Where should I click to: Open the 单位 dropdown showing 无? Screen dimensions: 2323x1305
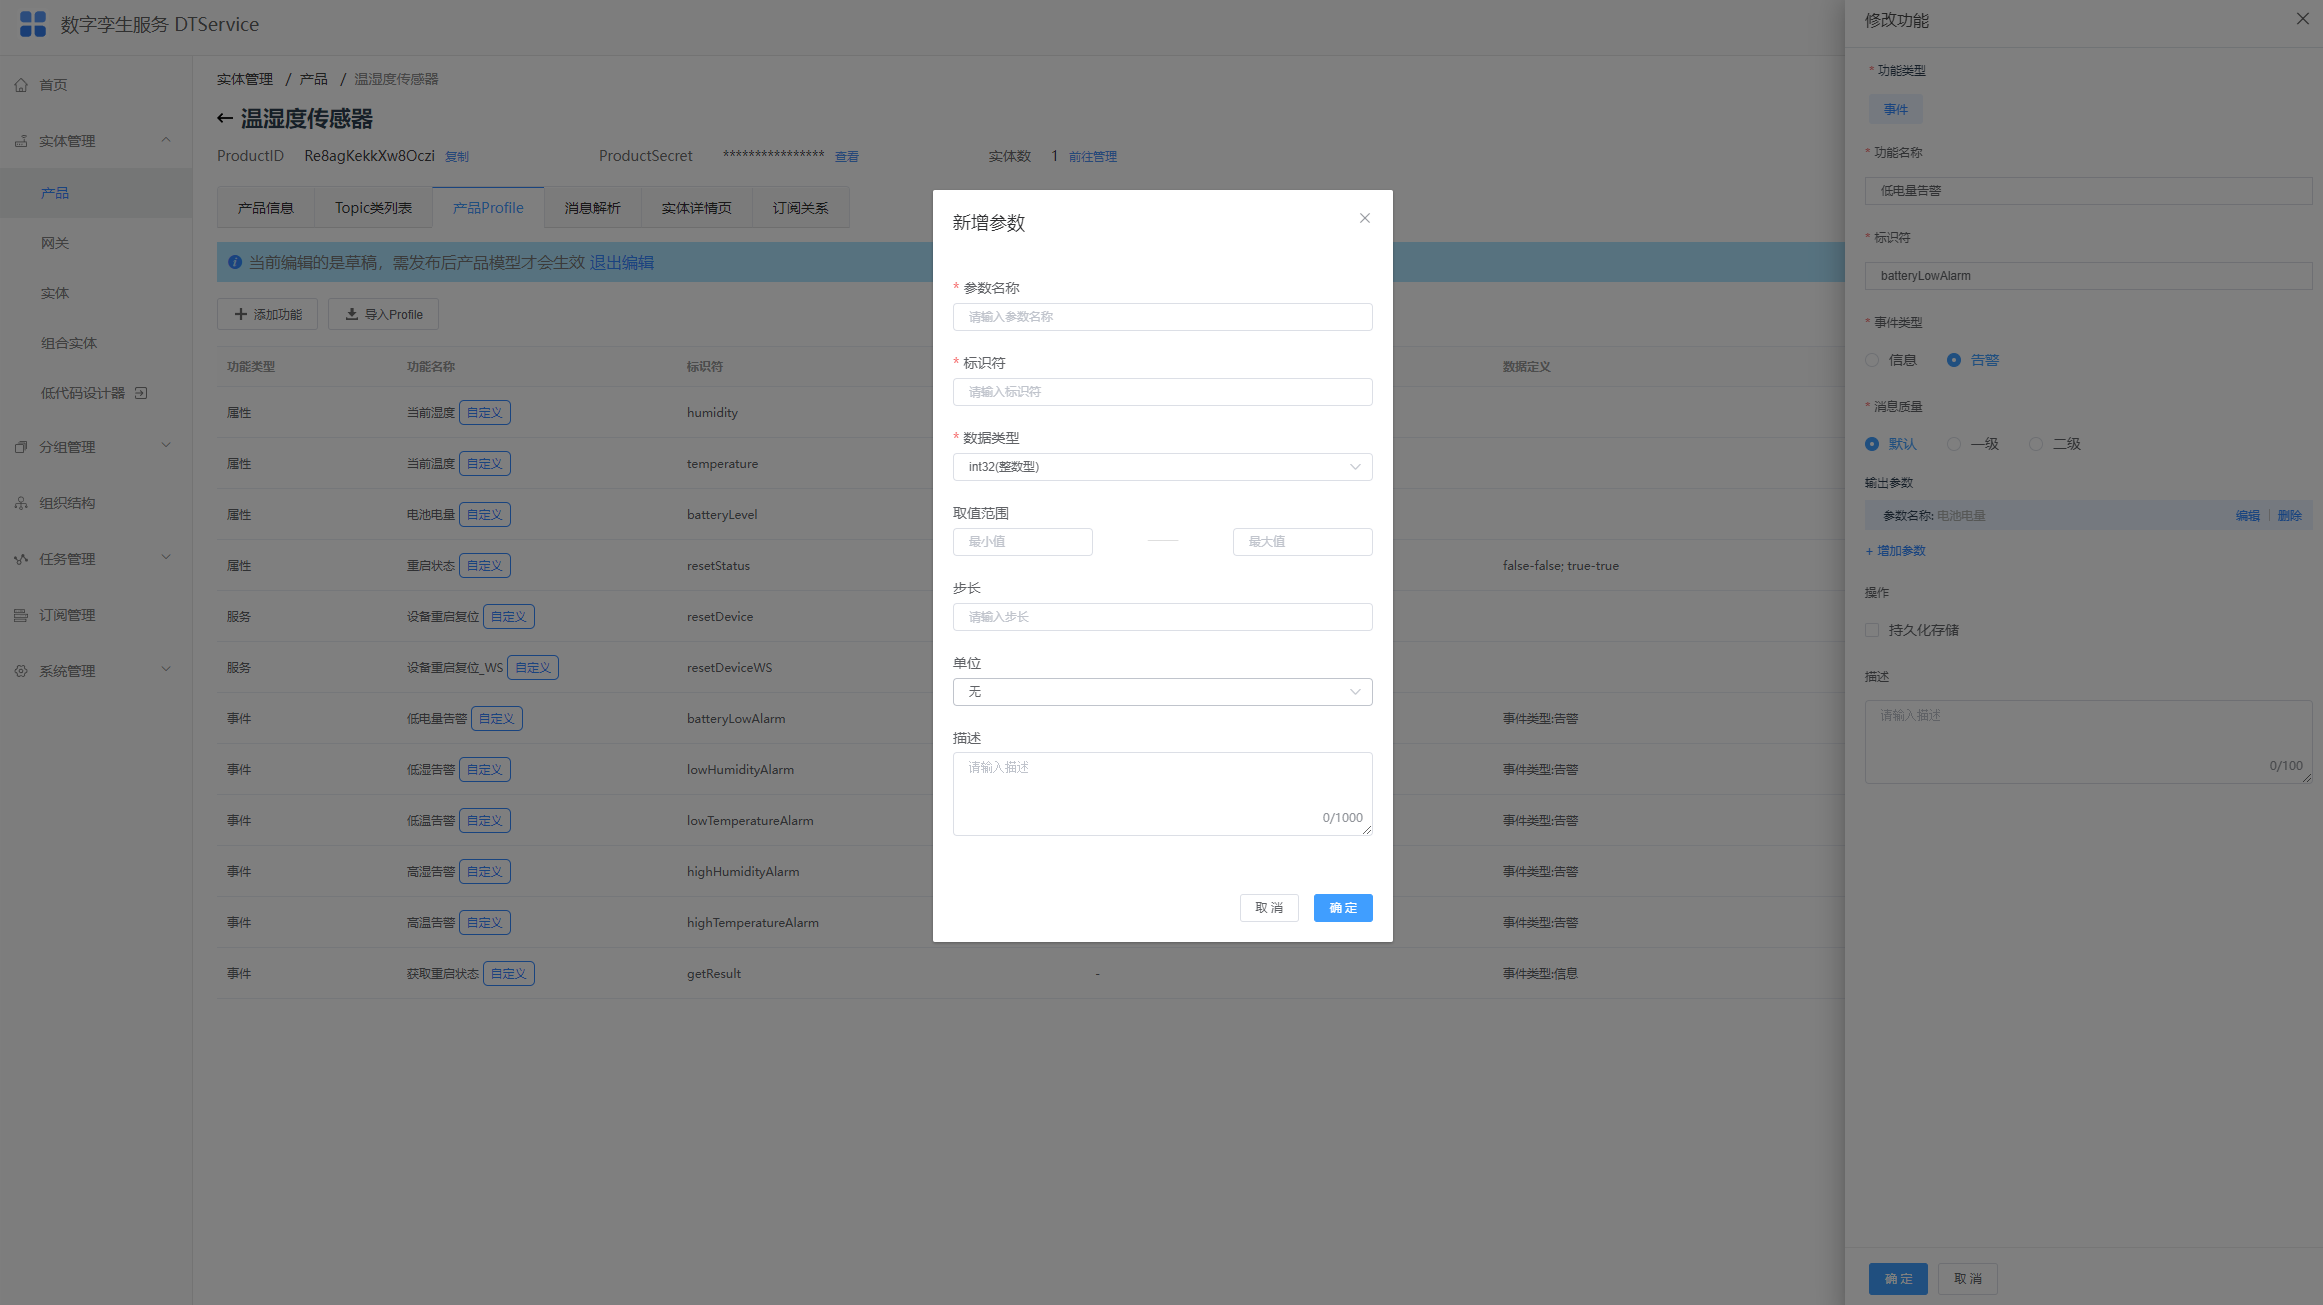[x=1162, y=692]
